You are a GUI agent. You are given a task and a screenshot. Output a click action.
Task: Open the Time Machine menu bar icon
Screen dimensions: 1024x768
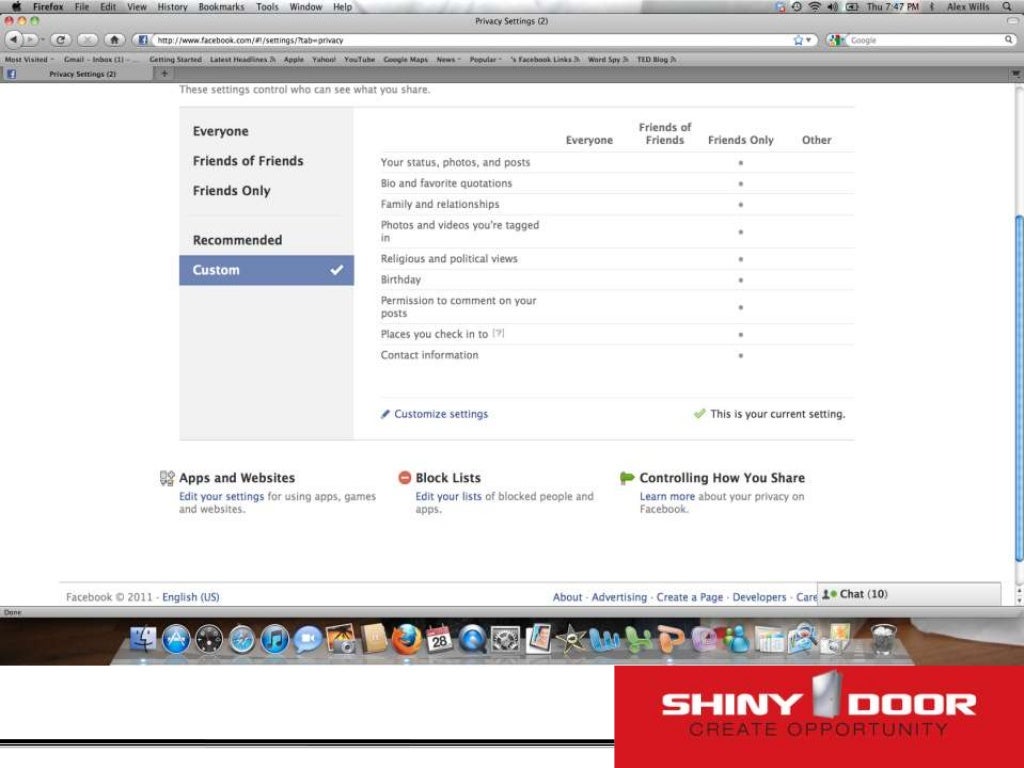[797, 7]
